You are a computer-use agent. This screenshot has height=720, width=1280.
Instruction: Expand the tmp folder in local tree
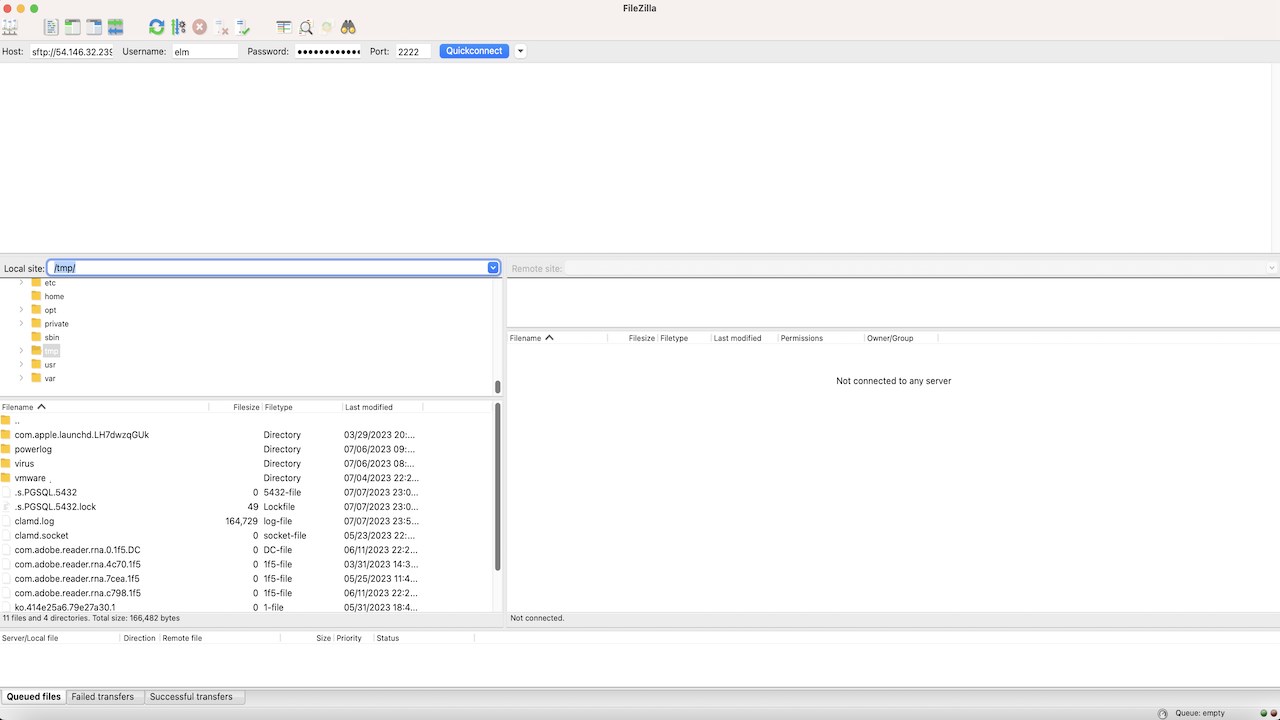(x=21, y=351)
